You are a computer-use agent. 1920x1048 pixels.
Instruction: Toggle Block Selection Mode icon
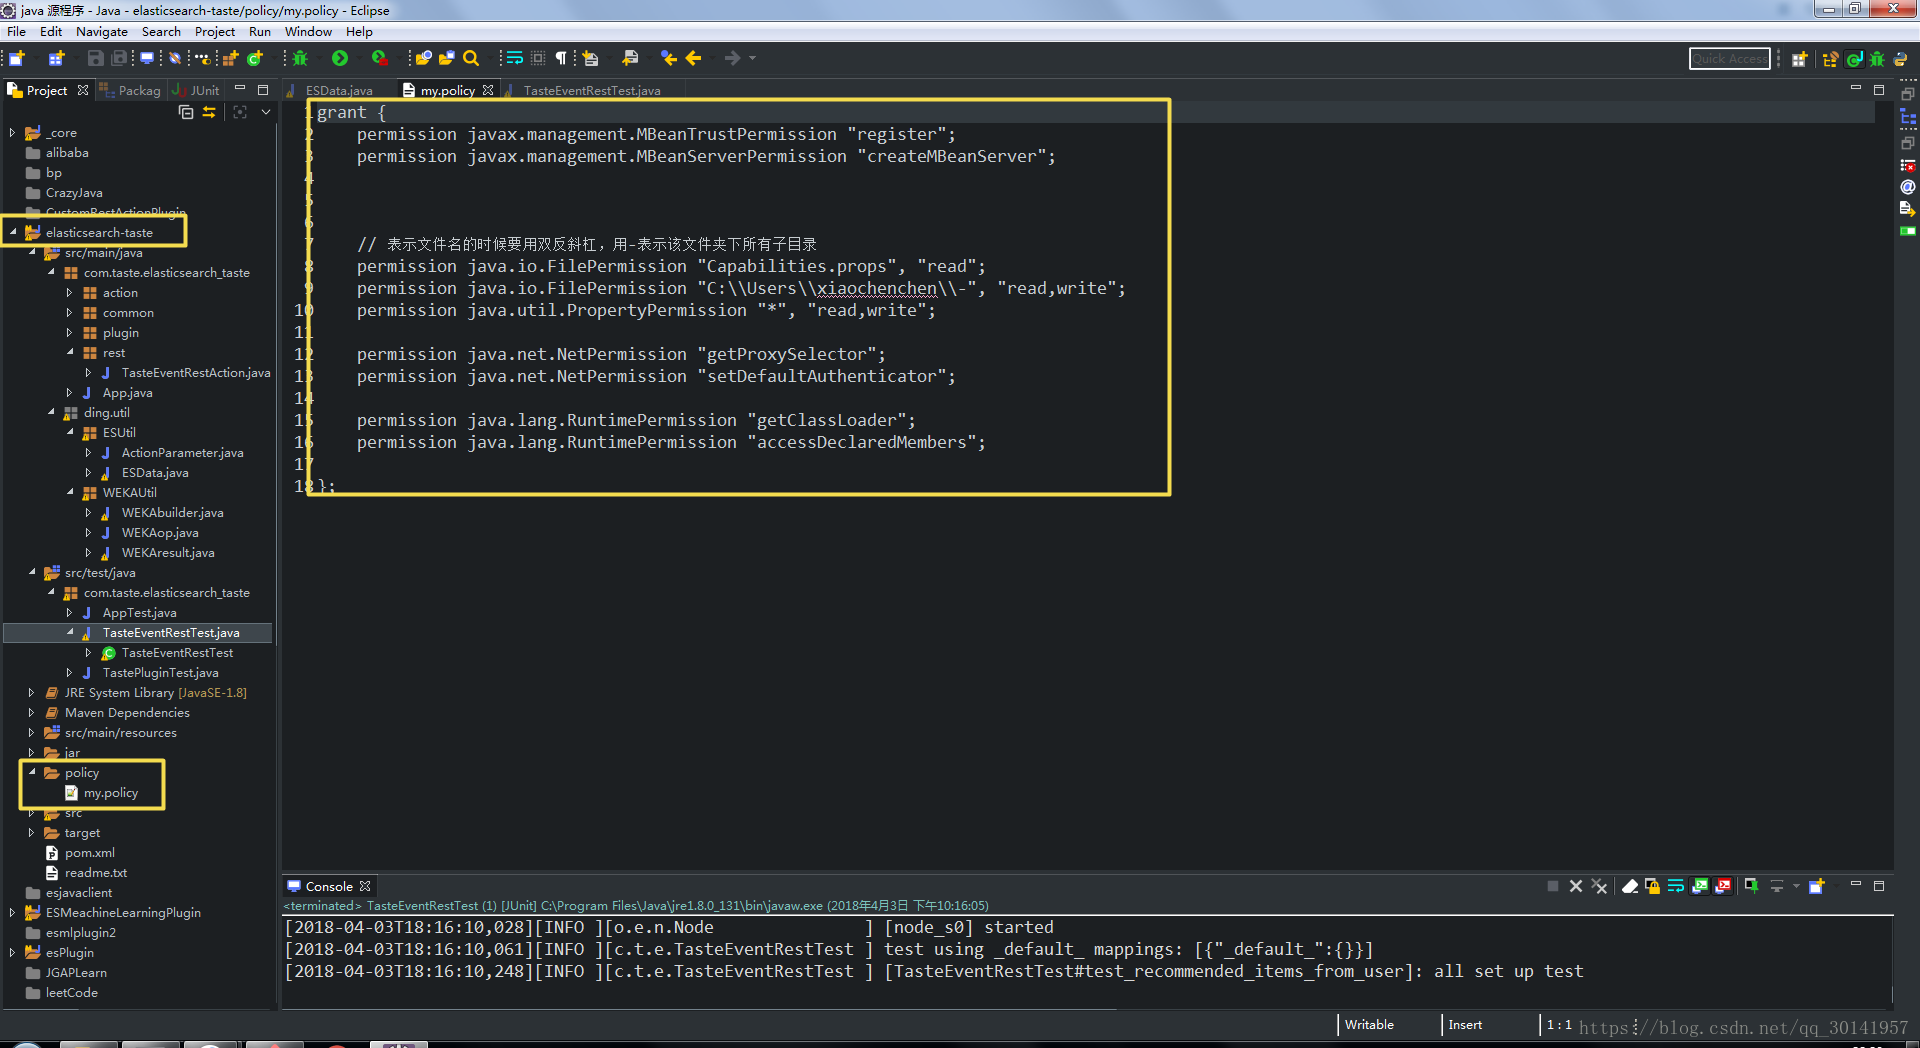click(x=538, y=58)
